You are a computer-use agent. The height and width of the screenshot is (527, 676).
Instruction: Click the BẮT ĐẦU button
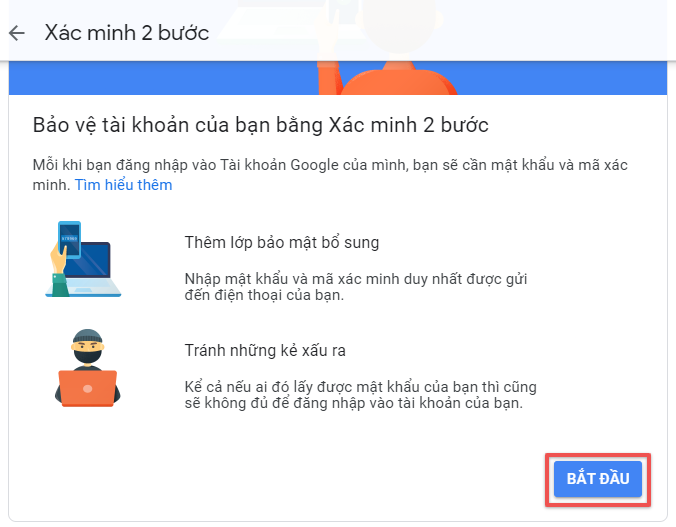(x=598, y=479)
